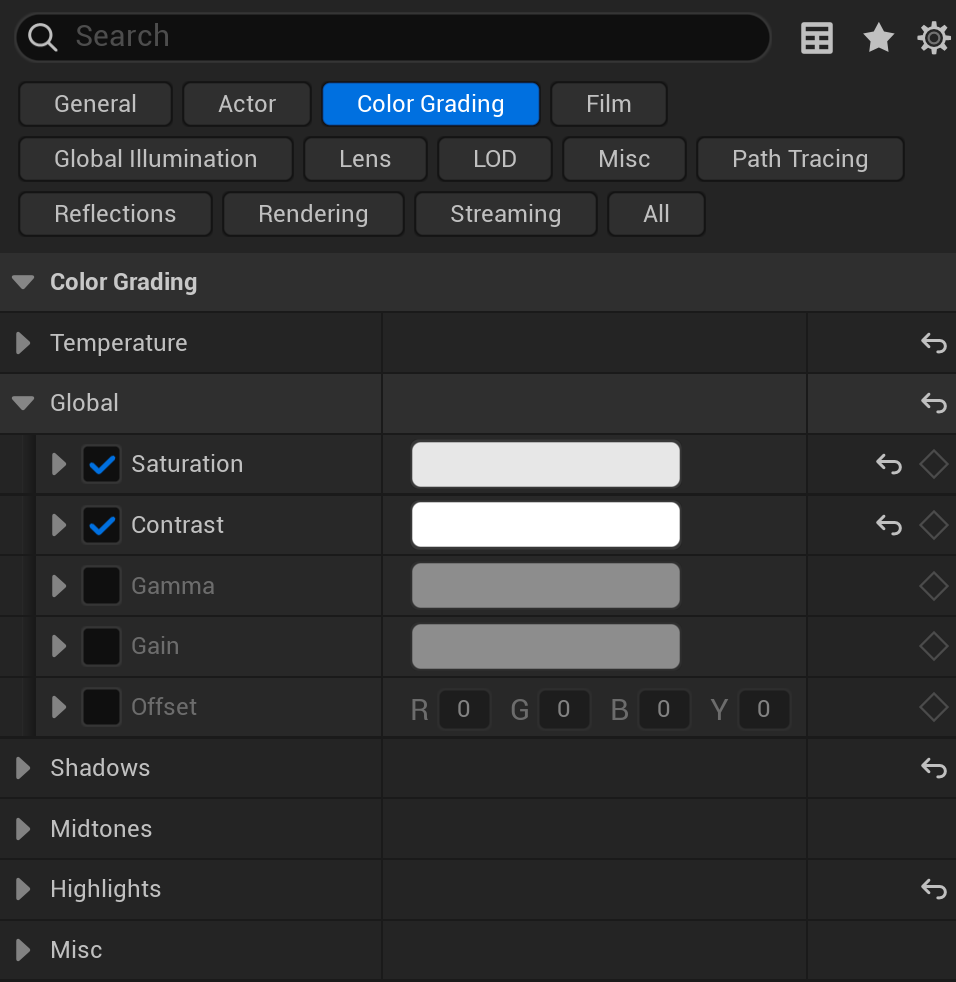Select the Color Grading filter tab
Viewport: 956px width, 982px height.
click(x=430, y=104)
